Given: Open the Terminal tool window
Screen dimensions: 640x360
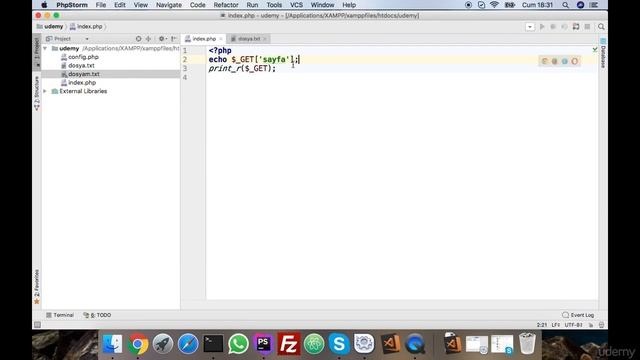Looking at the screenshot, I should point(60,315).
